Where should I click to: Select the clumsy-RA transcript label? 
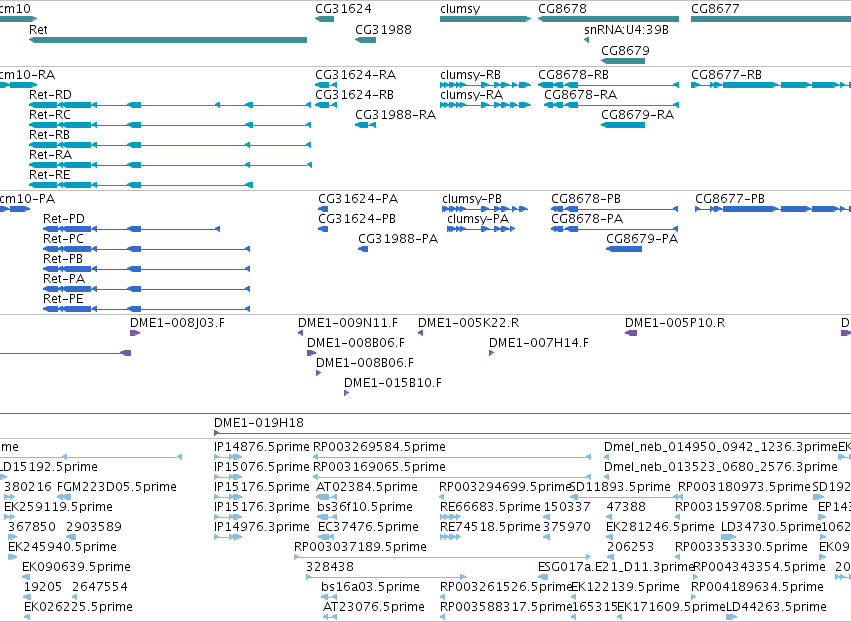472,94
